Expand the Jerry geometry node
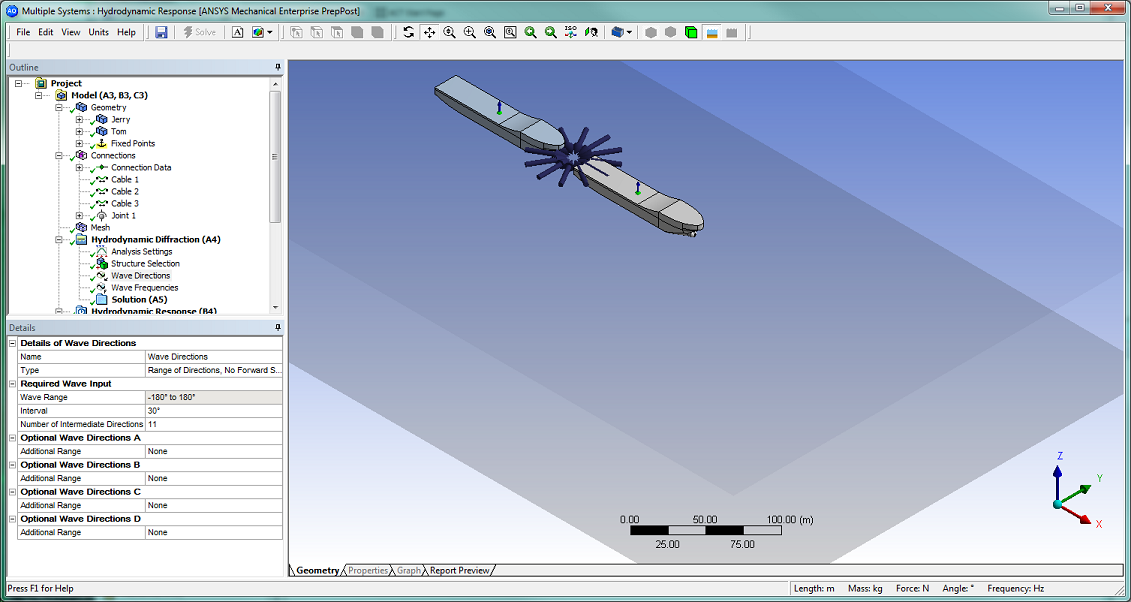 77,119
